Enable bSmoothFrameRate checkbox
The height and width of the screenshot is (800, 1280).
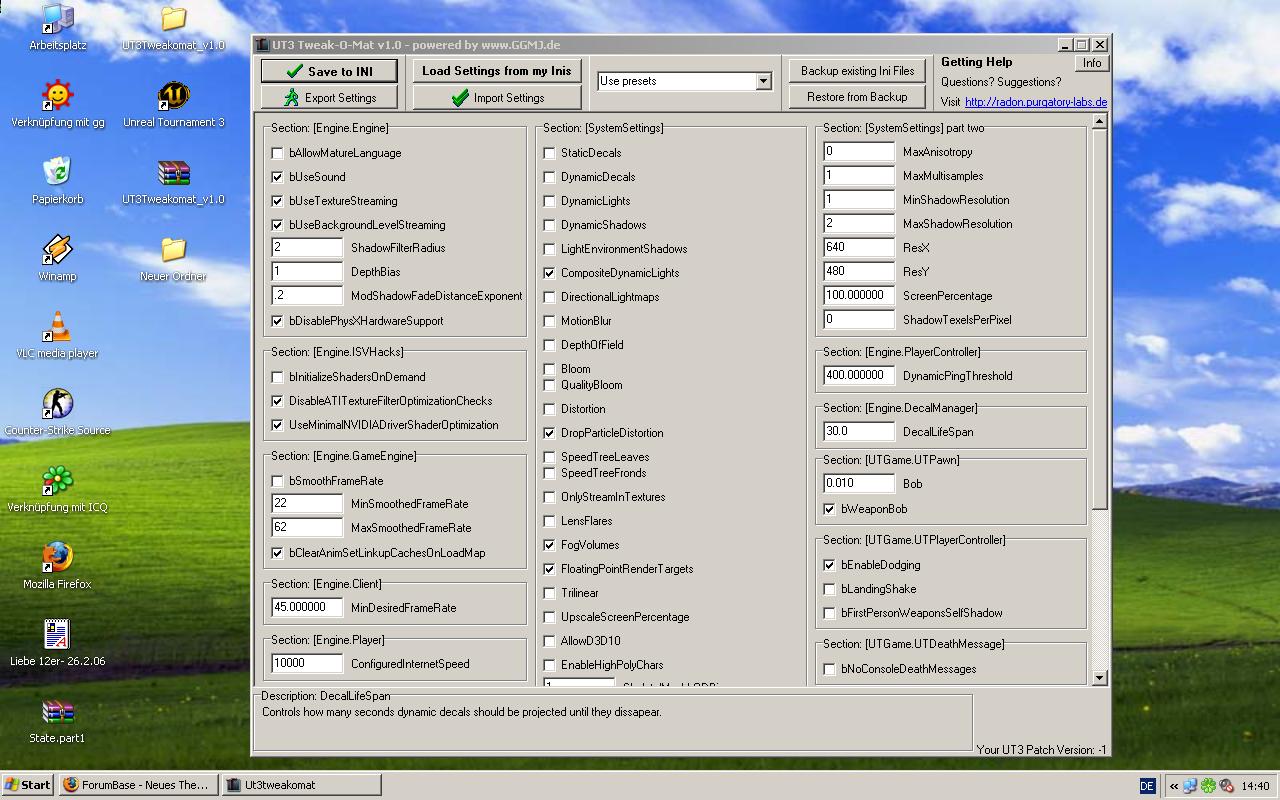[278, 481]
